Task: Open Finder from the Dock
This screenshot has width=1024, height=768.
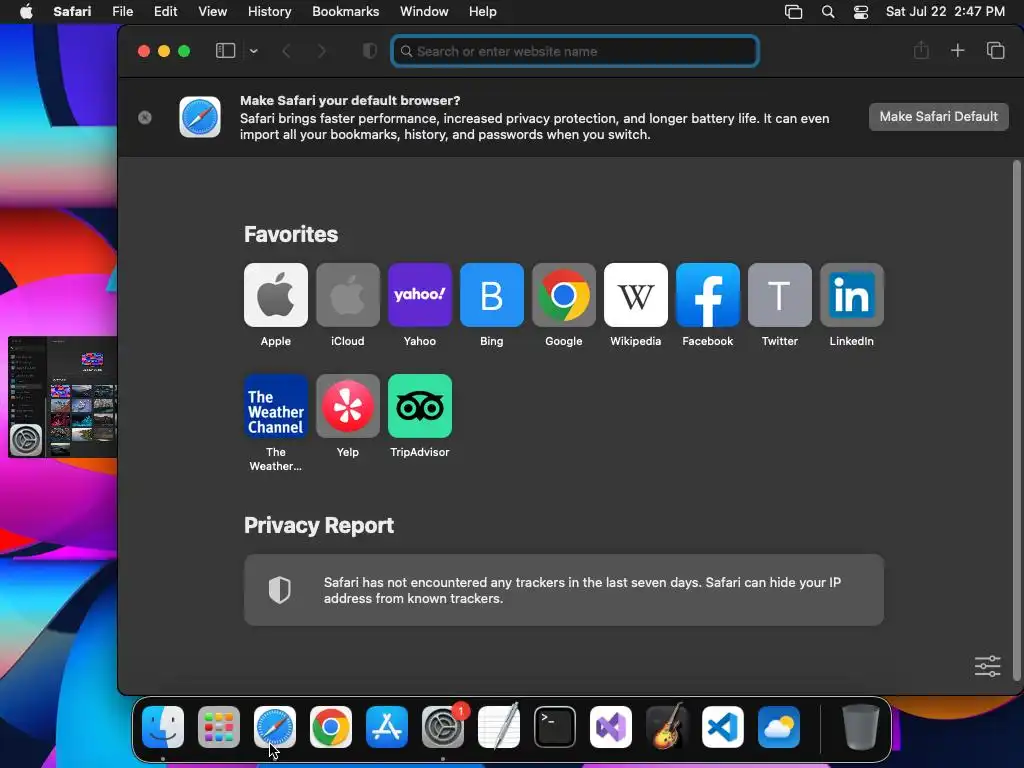Action: click(163, 727)
